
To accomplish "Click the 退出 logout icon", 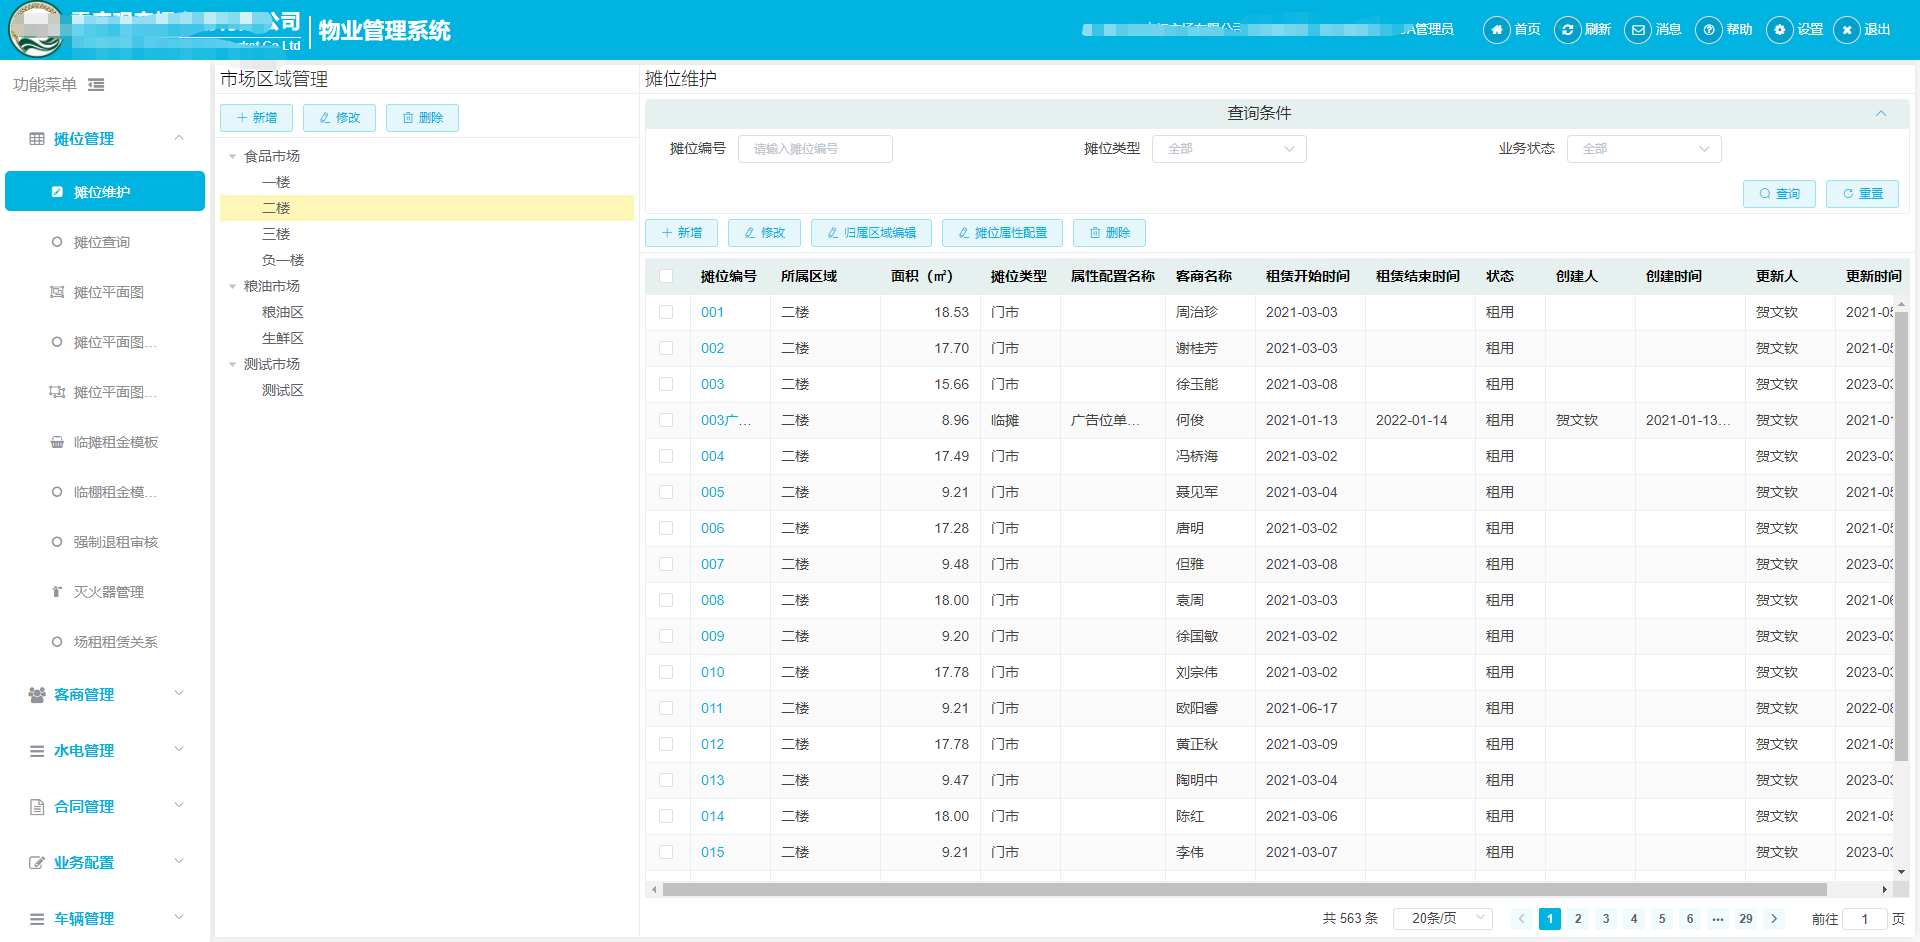I will pyautogui.click(x=1847, y=30).
